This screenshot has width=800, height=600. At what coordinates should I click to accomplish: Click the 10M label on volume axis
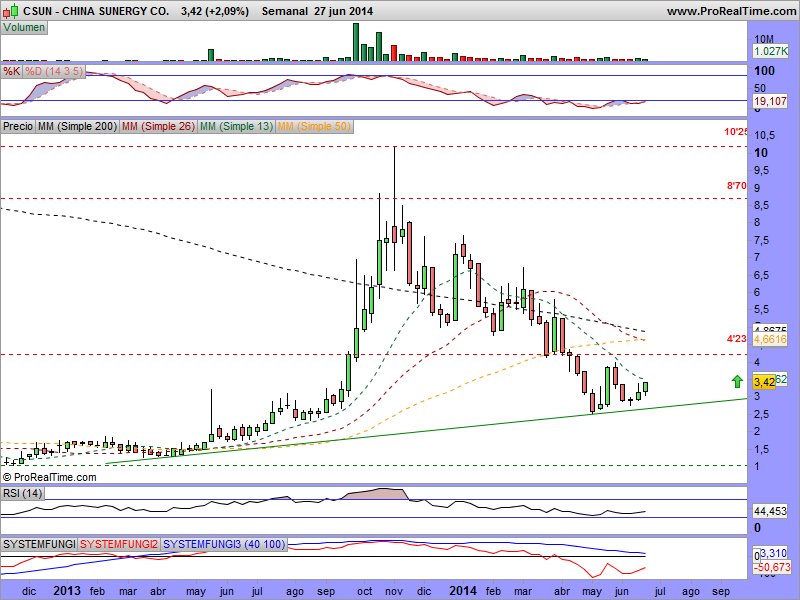click(x=764, y=39)
